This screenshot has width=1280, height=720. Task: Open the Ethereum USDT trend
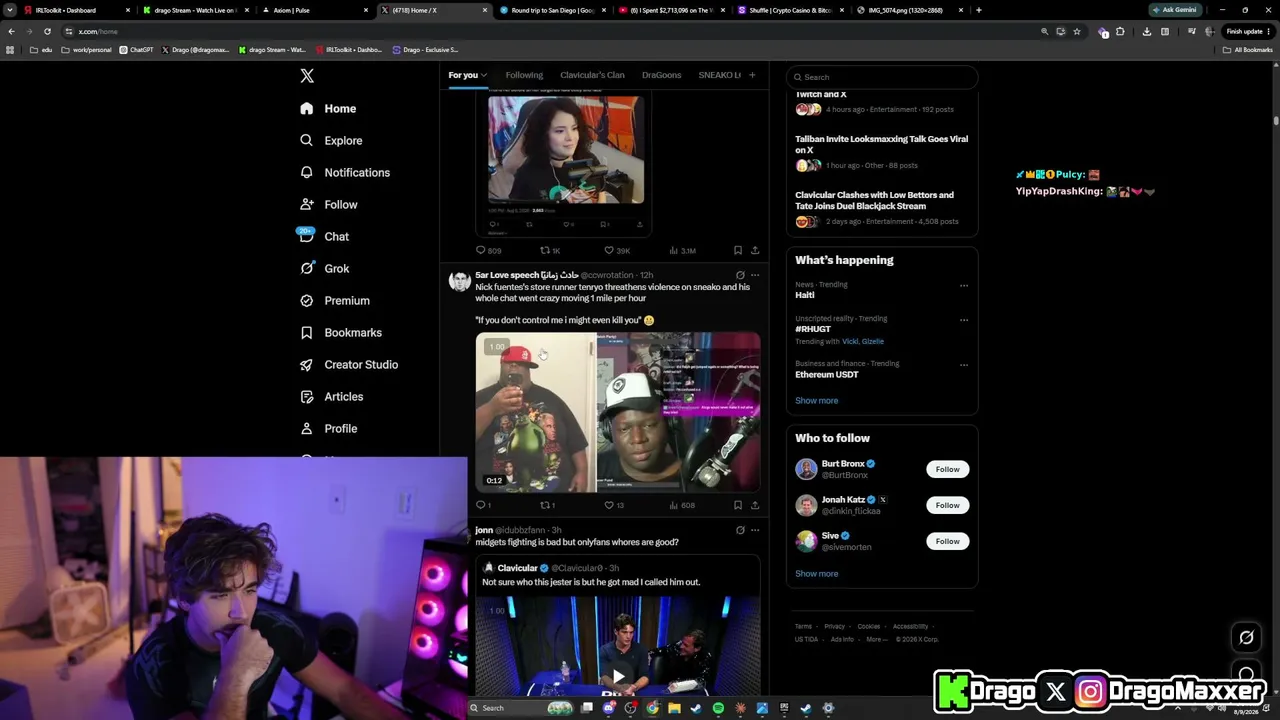tap(827, 374)
